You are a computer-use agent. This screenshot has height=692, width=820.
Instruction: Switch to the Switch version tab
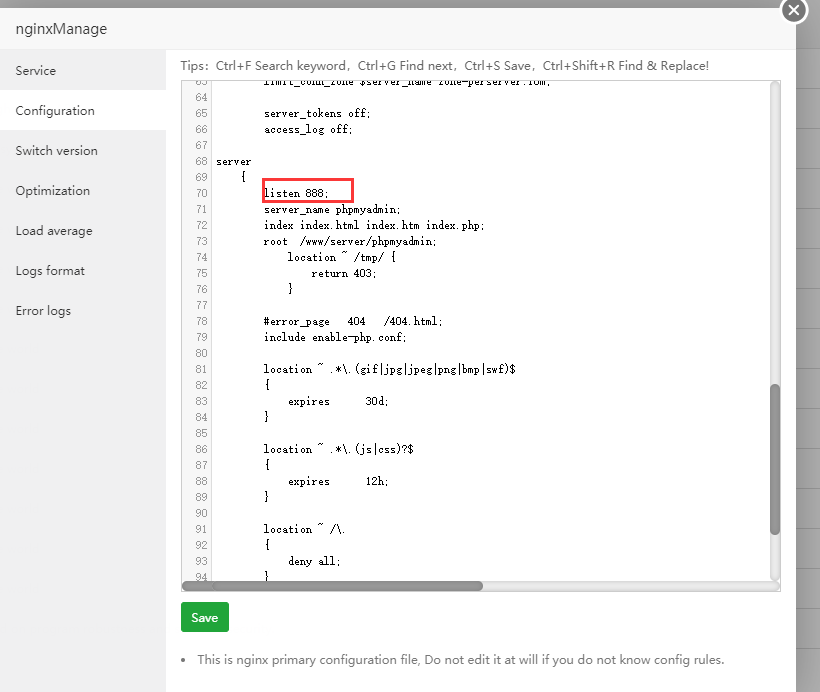tap(57, 151)
